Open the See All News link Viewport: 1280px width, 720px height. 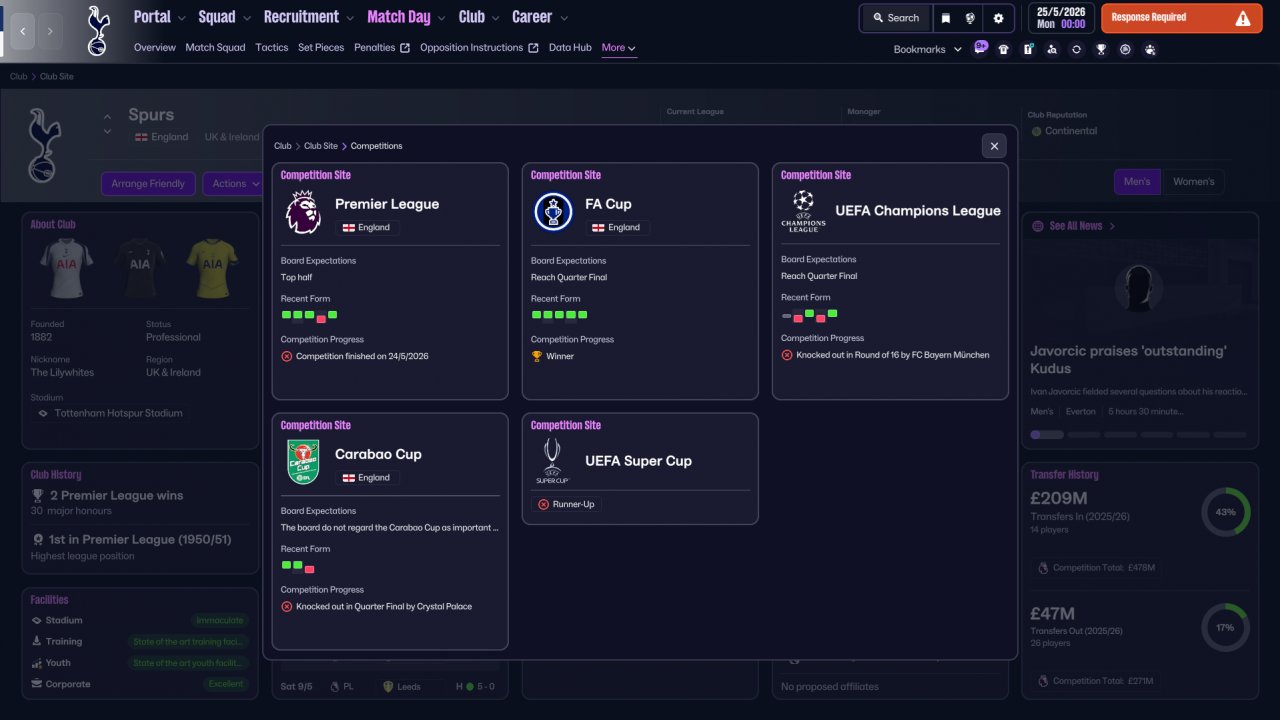pos(1075,226)
